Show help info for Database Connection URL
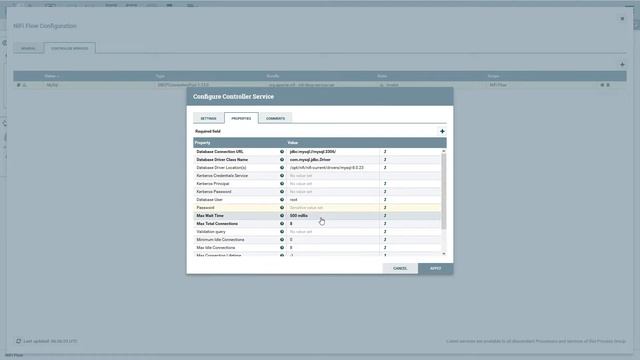Image resolution: width=640 pixels, height=360 pixels. [282, 151]
